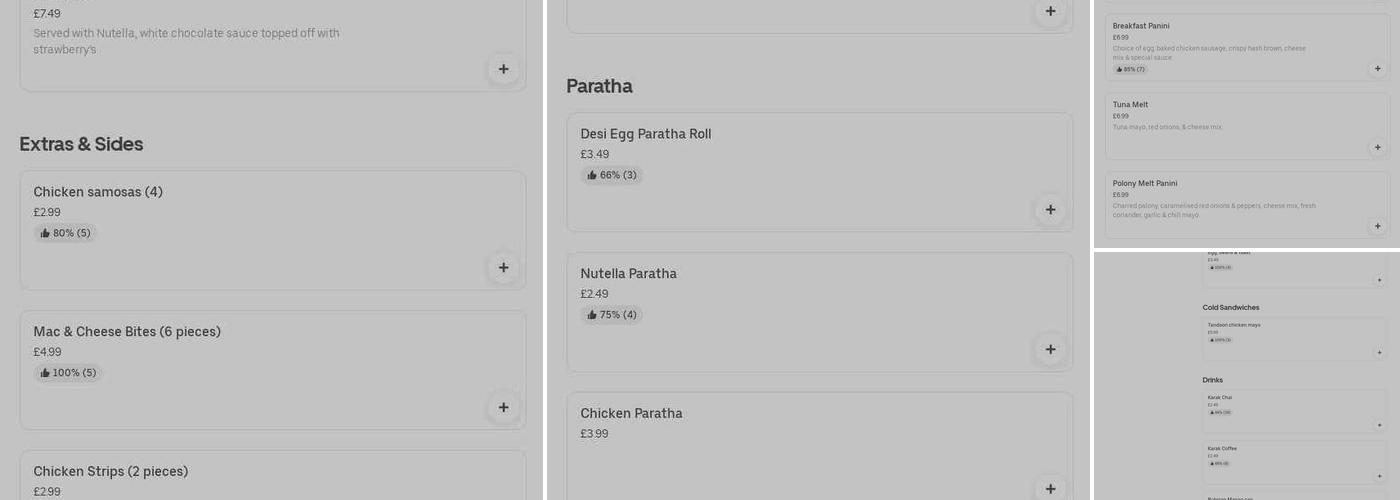Add Chicken samosas to the basket
This screenshot has width=1400, height=500.
point(503,268)
